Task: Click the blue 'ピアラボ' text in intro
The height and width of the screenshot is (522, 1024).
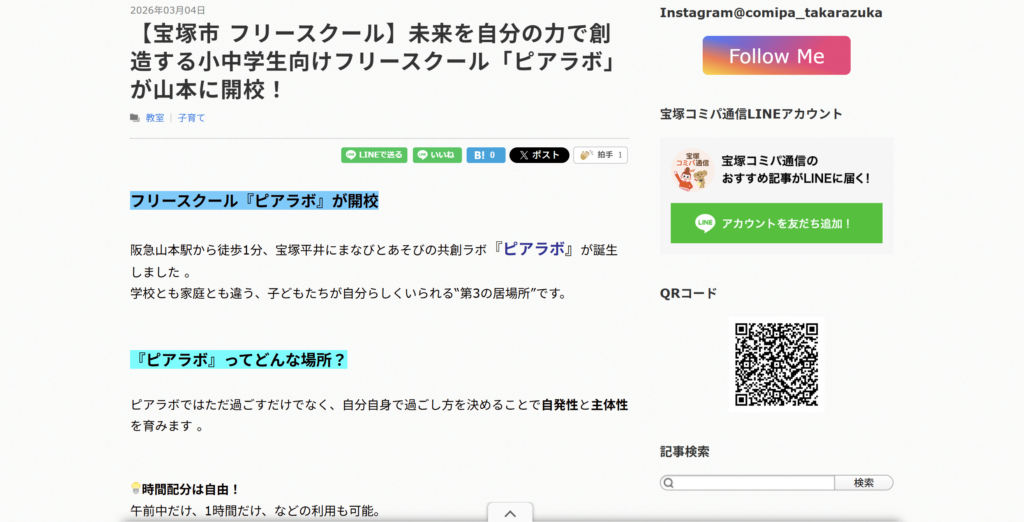Action: [x=534, y=249]
